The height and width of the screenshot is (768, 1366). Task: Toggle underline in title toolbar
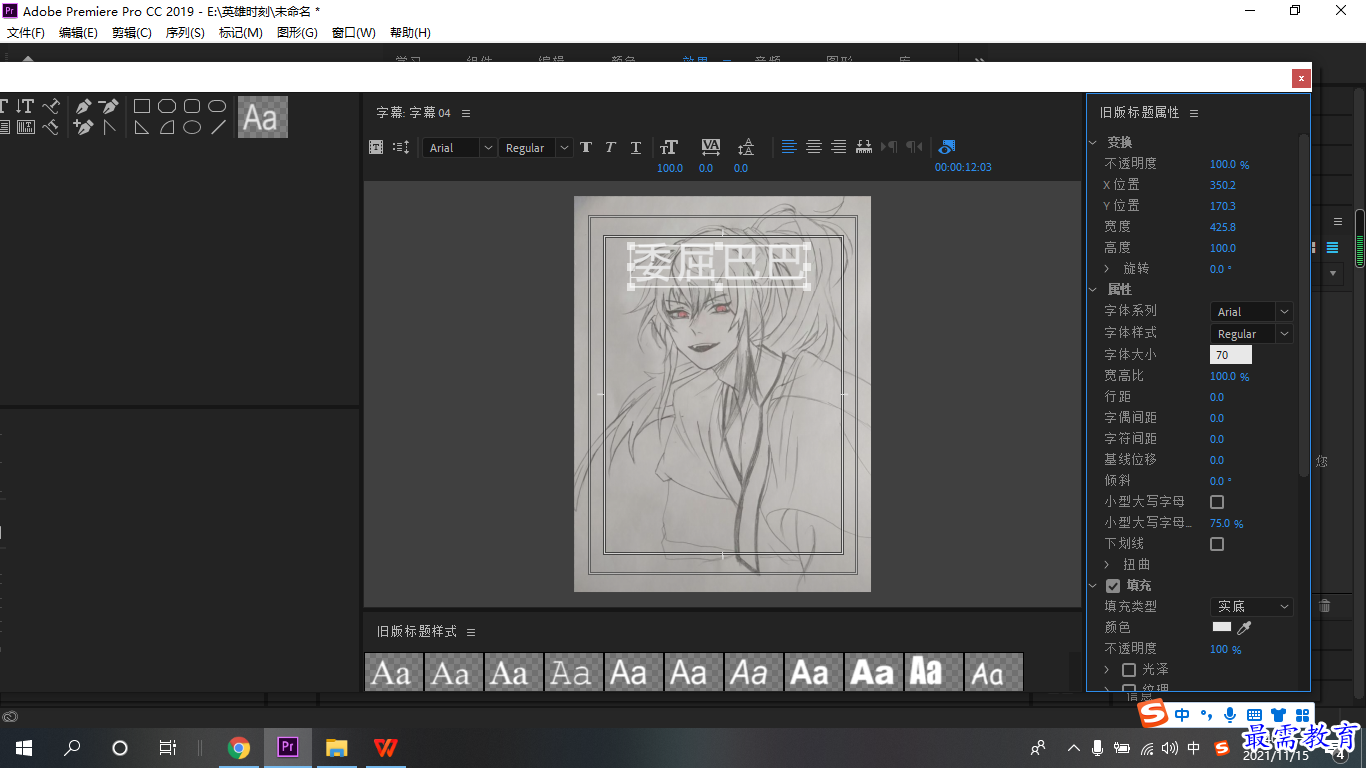[635, 147]
